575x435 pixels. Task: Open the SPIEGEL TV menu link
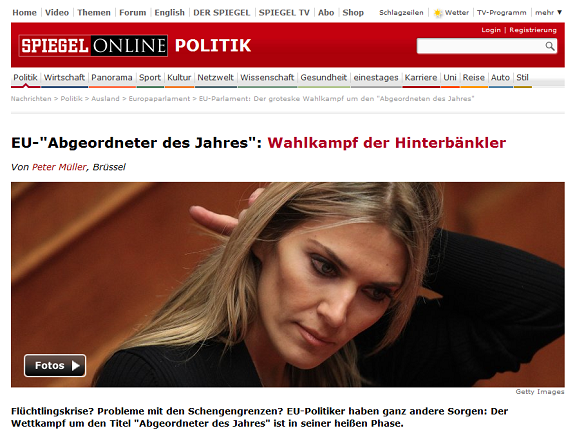pos(284,12)
